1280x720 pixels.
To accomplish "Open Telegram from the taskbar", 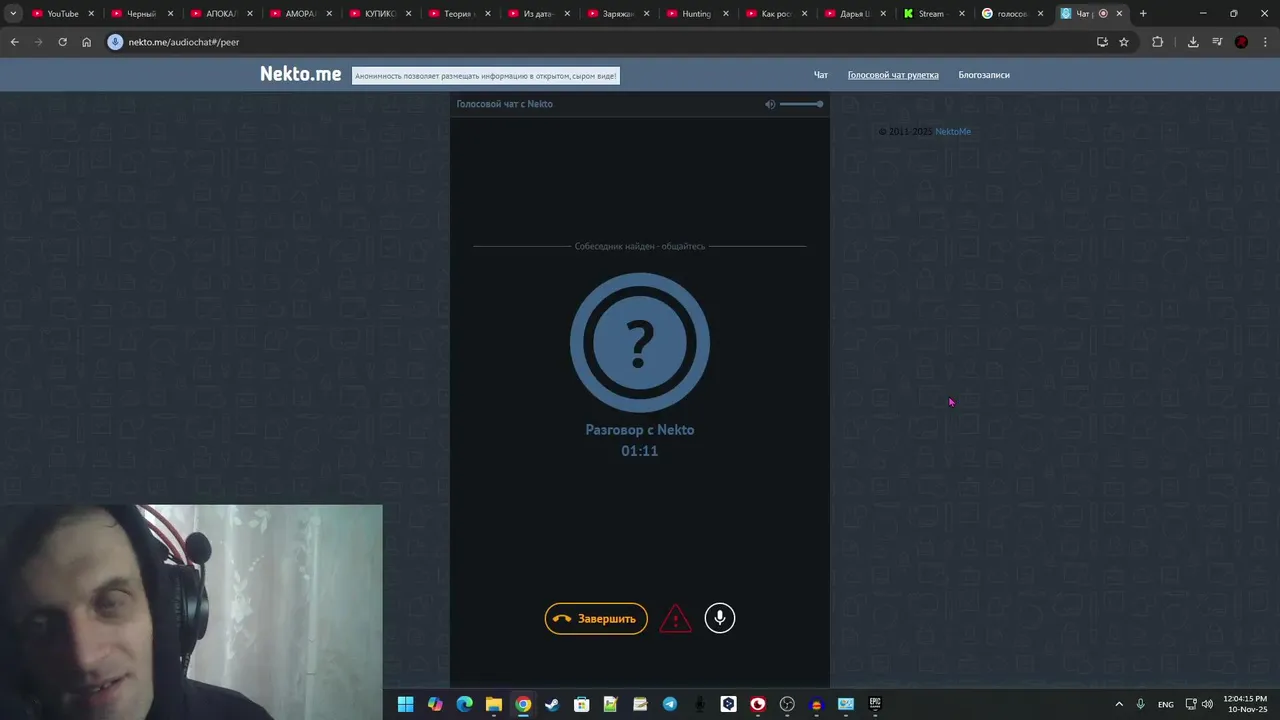I will (x=669, y=704).
